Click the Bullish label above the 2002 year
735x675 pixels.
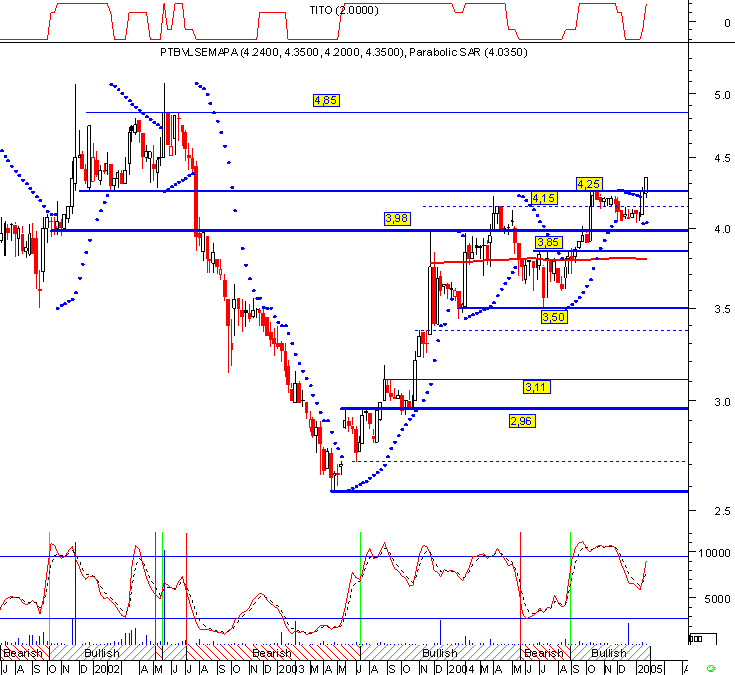point(102,653)
